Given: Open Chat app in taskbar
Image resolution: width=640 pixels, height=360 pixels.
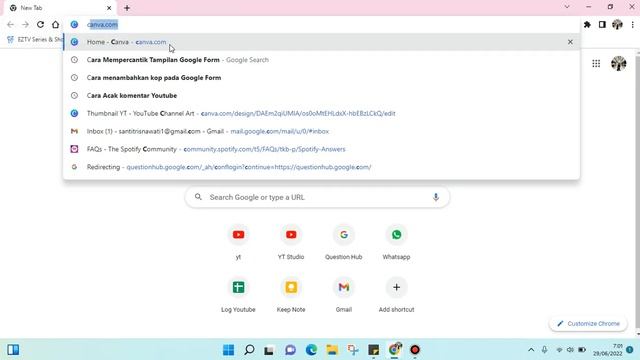Looking at the screenshot, I should pos(290,350).
